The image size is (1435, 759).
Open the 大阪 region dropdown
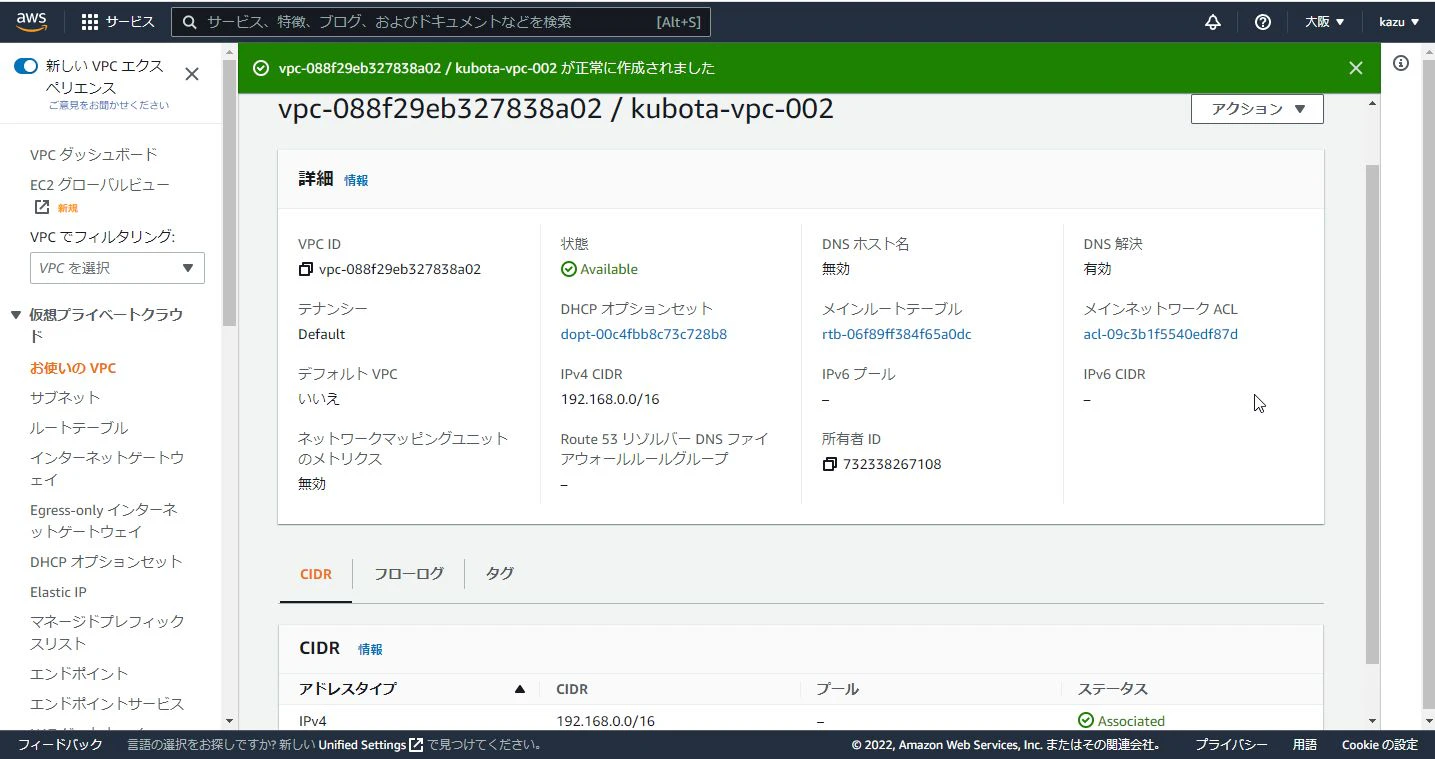1325,22
